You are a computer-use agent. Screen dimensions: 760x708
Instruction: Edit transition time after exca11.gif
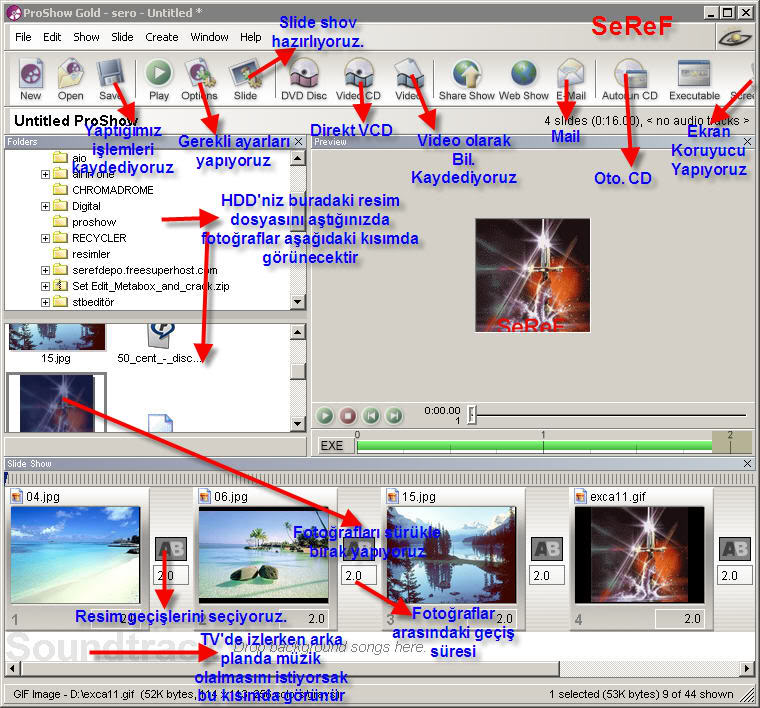click(735, 576)
